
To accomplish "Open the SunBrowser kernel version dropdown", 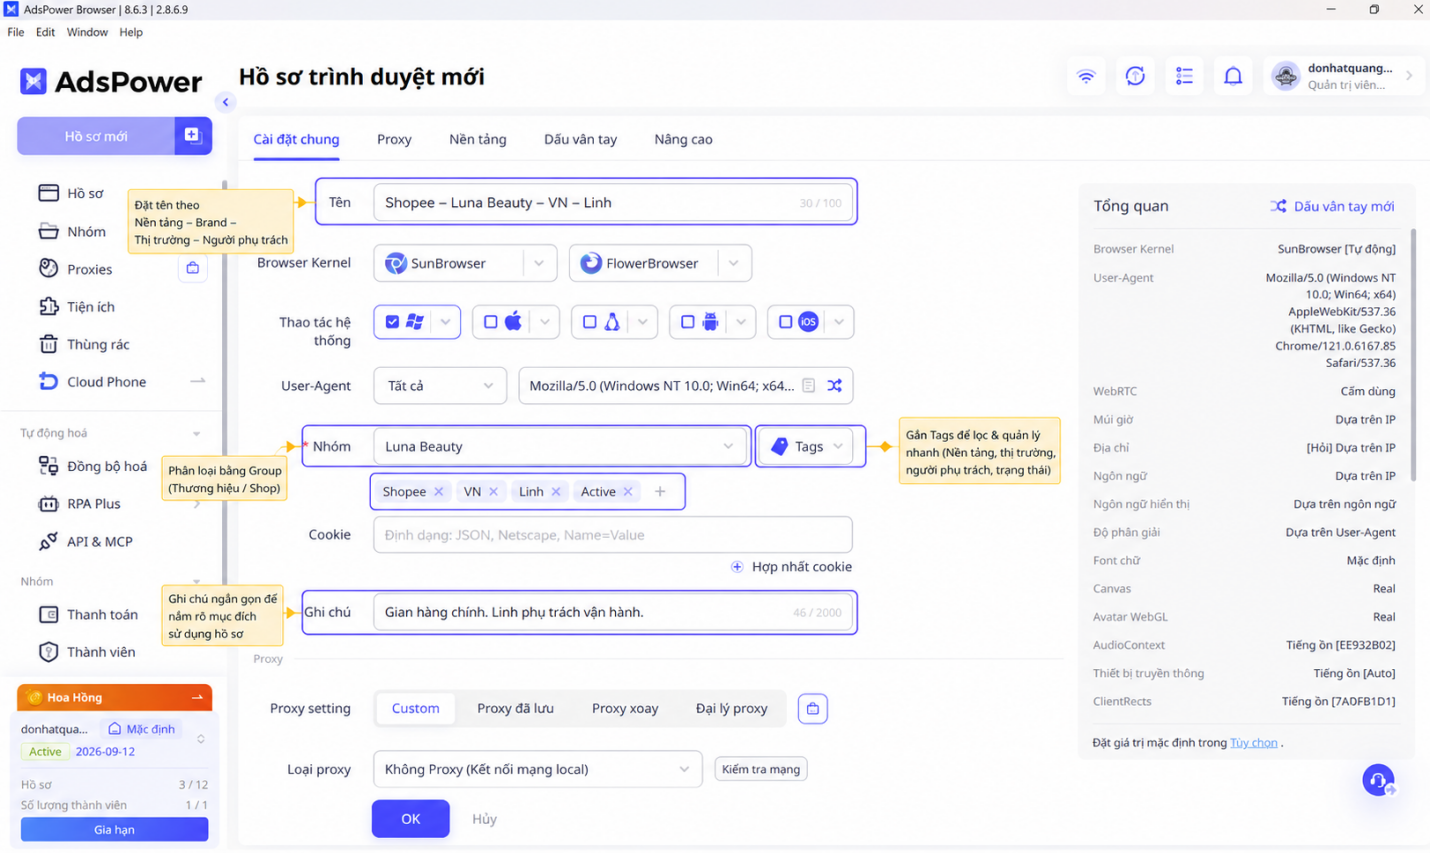I will [539, 263].
